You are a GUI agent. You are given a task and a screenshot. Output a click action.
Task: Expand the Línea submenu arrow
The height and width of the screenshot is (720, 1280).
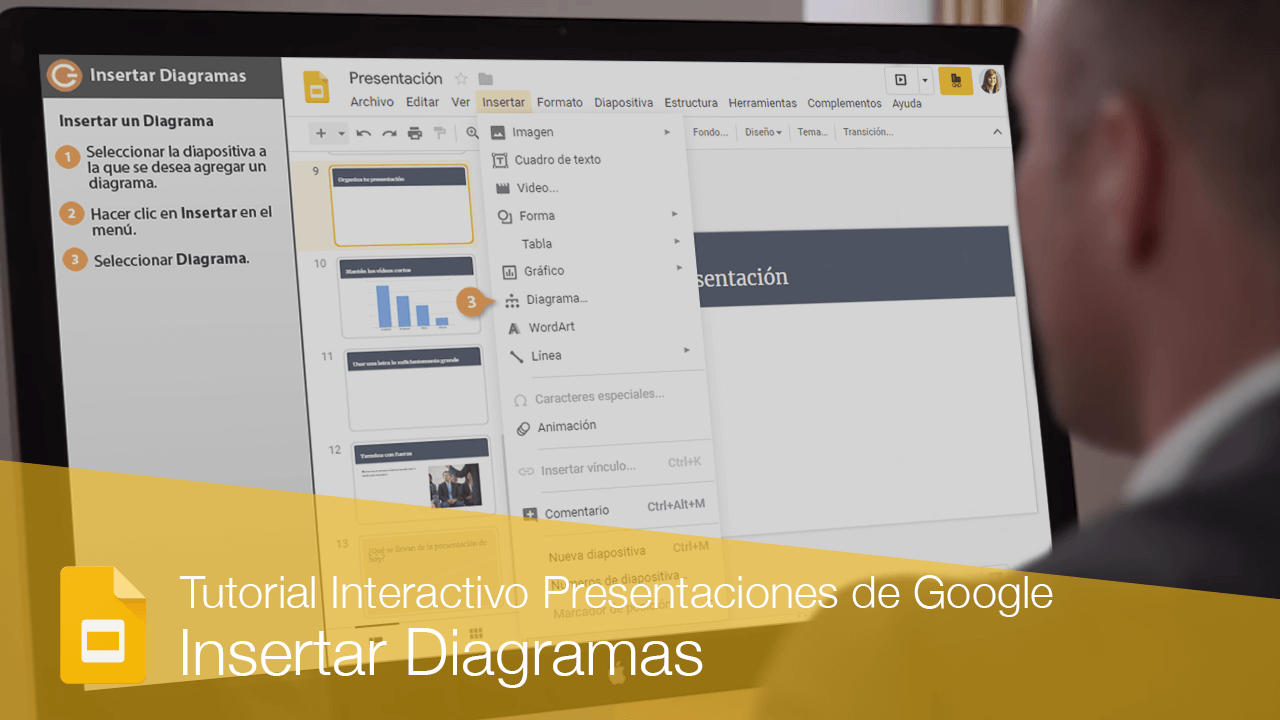pyautogui.click(x=687, y=350)
